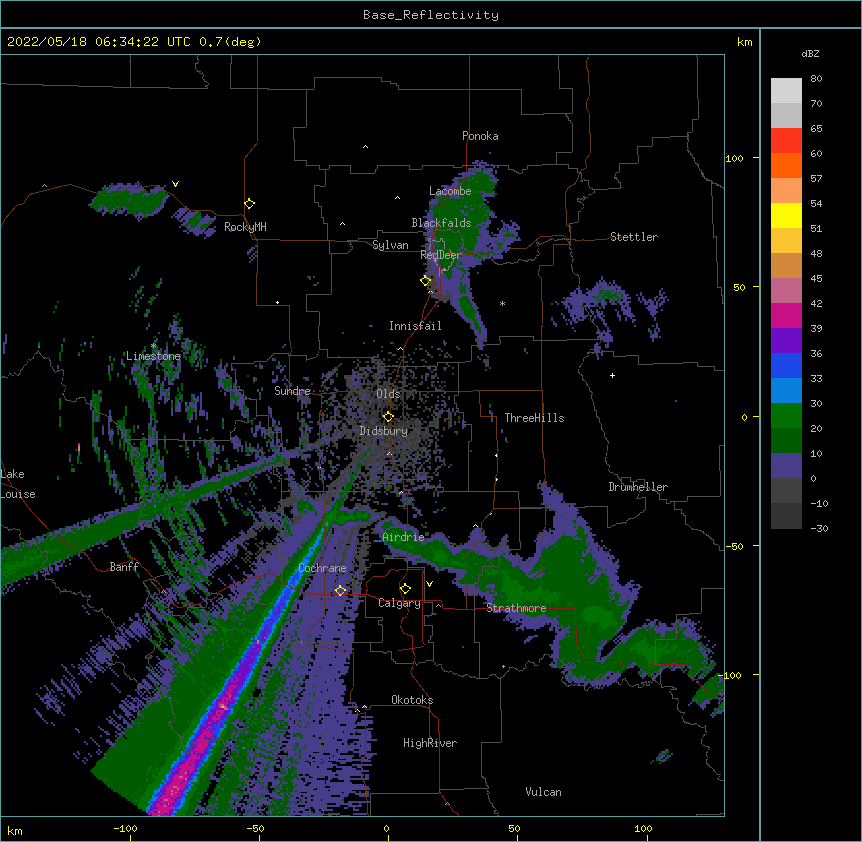Click the Drumheller town label
This screenshot has height=842, width=862.
coord(638,487)
